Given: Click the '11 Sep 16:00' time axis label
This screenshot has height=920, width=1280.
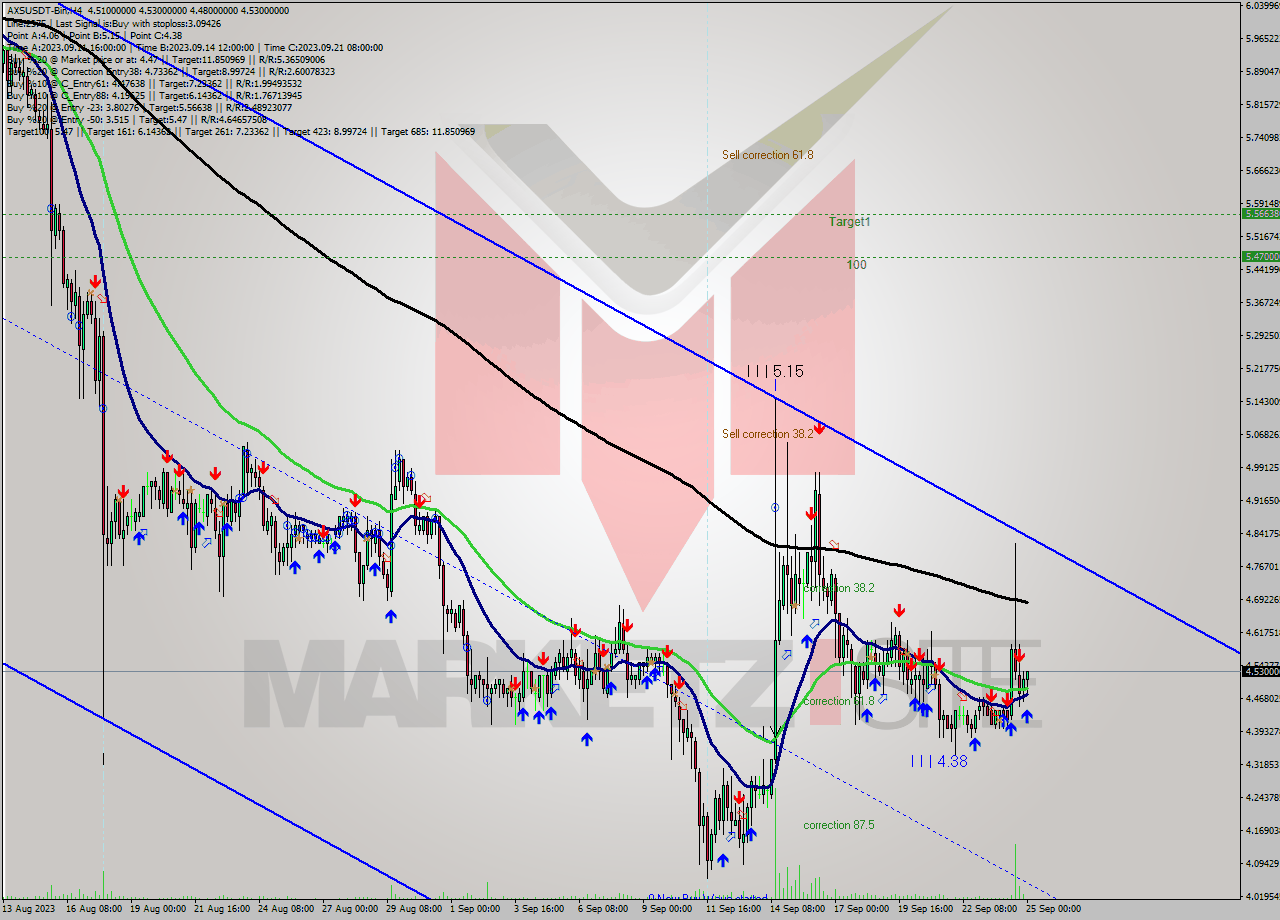Looking at the screenshot, I should pyautogui.click(x=732, y=909).
